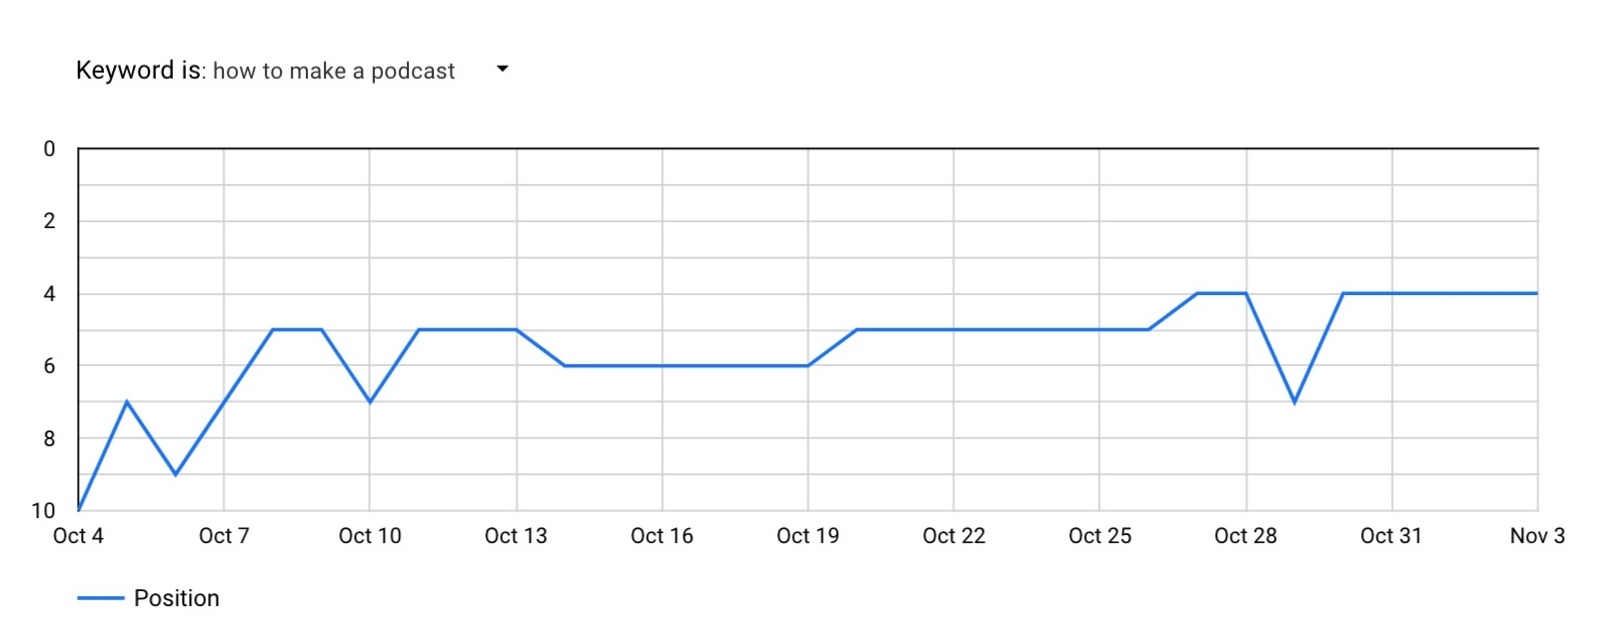Viewport: 1620px width, 644px height.
Task: Click the Oct 4 x-axis label
Action: [x=78, y=536]
